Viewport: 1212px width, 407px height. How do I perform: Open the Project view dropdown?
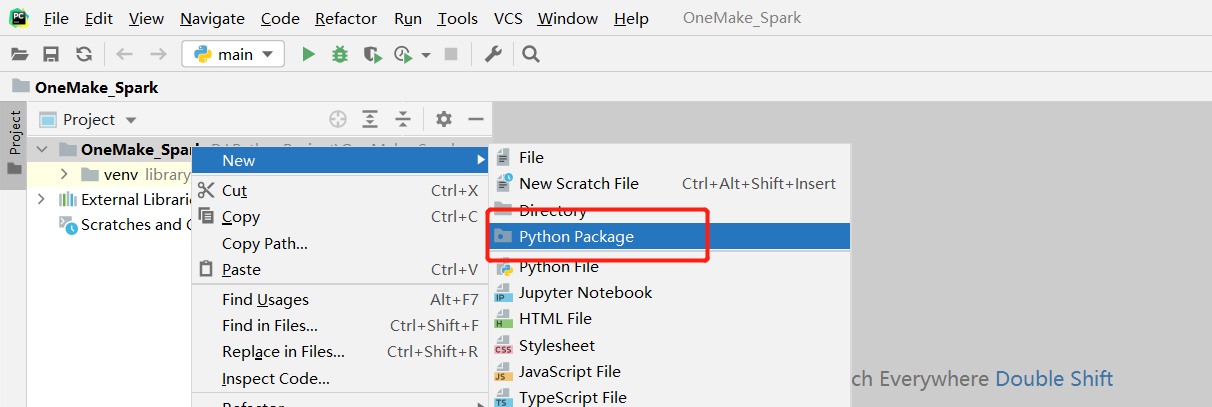click(88, 120)
